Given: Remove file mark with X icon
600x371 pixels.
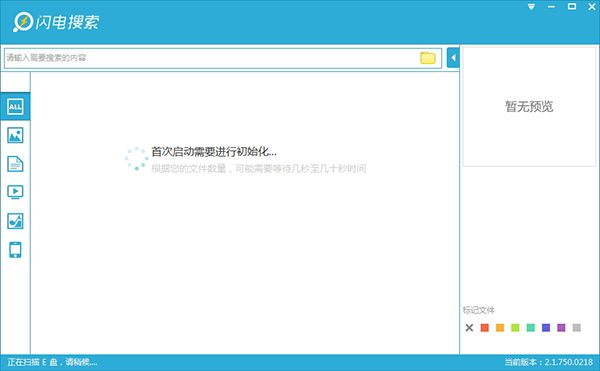Looking at the screenshot, I should pos(470,328).
